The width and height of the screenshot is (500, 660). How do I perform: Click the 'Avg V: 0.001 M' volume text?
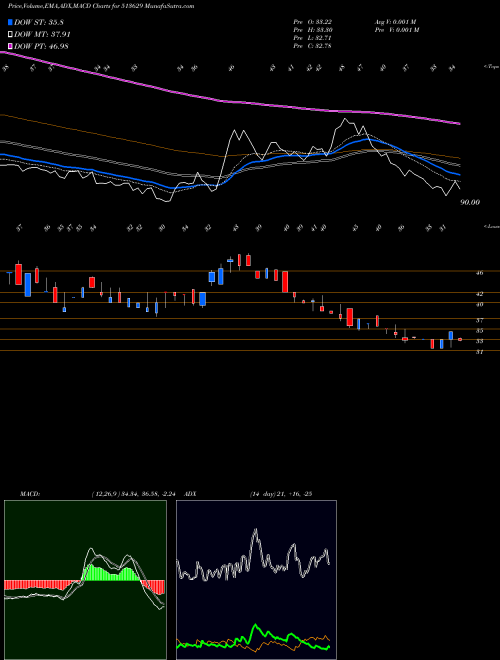point(396,22)
